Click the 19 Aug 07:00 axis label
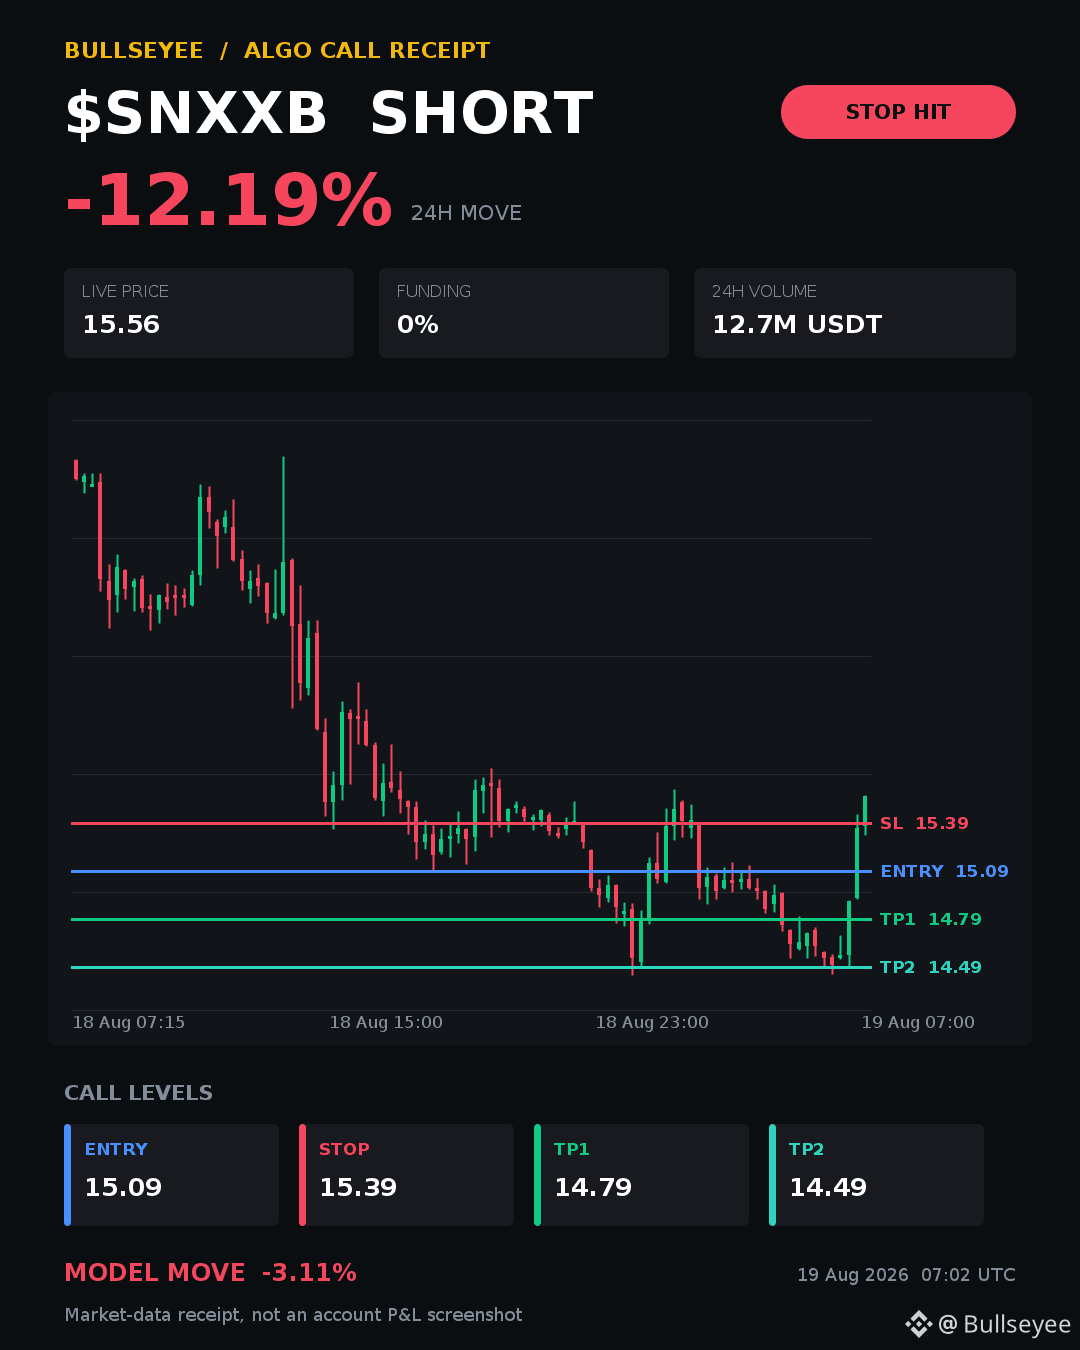 pos(918,1022)
